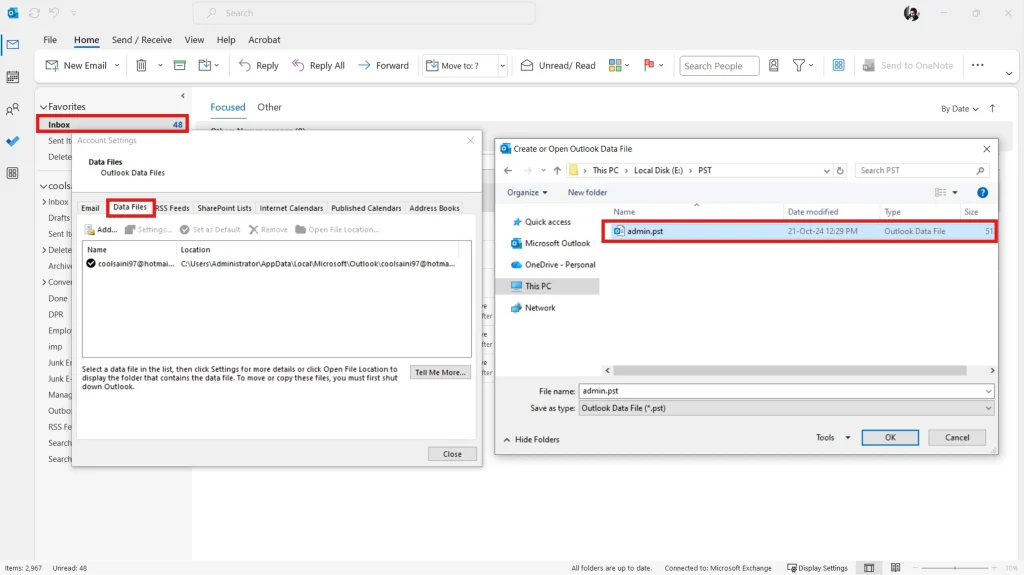Collapse the Favorites section
Image resolution: width=1024 pixels, height=575 pixels.
[44, 107]
